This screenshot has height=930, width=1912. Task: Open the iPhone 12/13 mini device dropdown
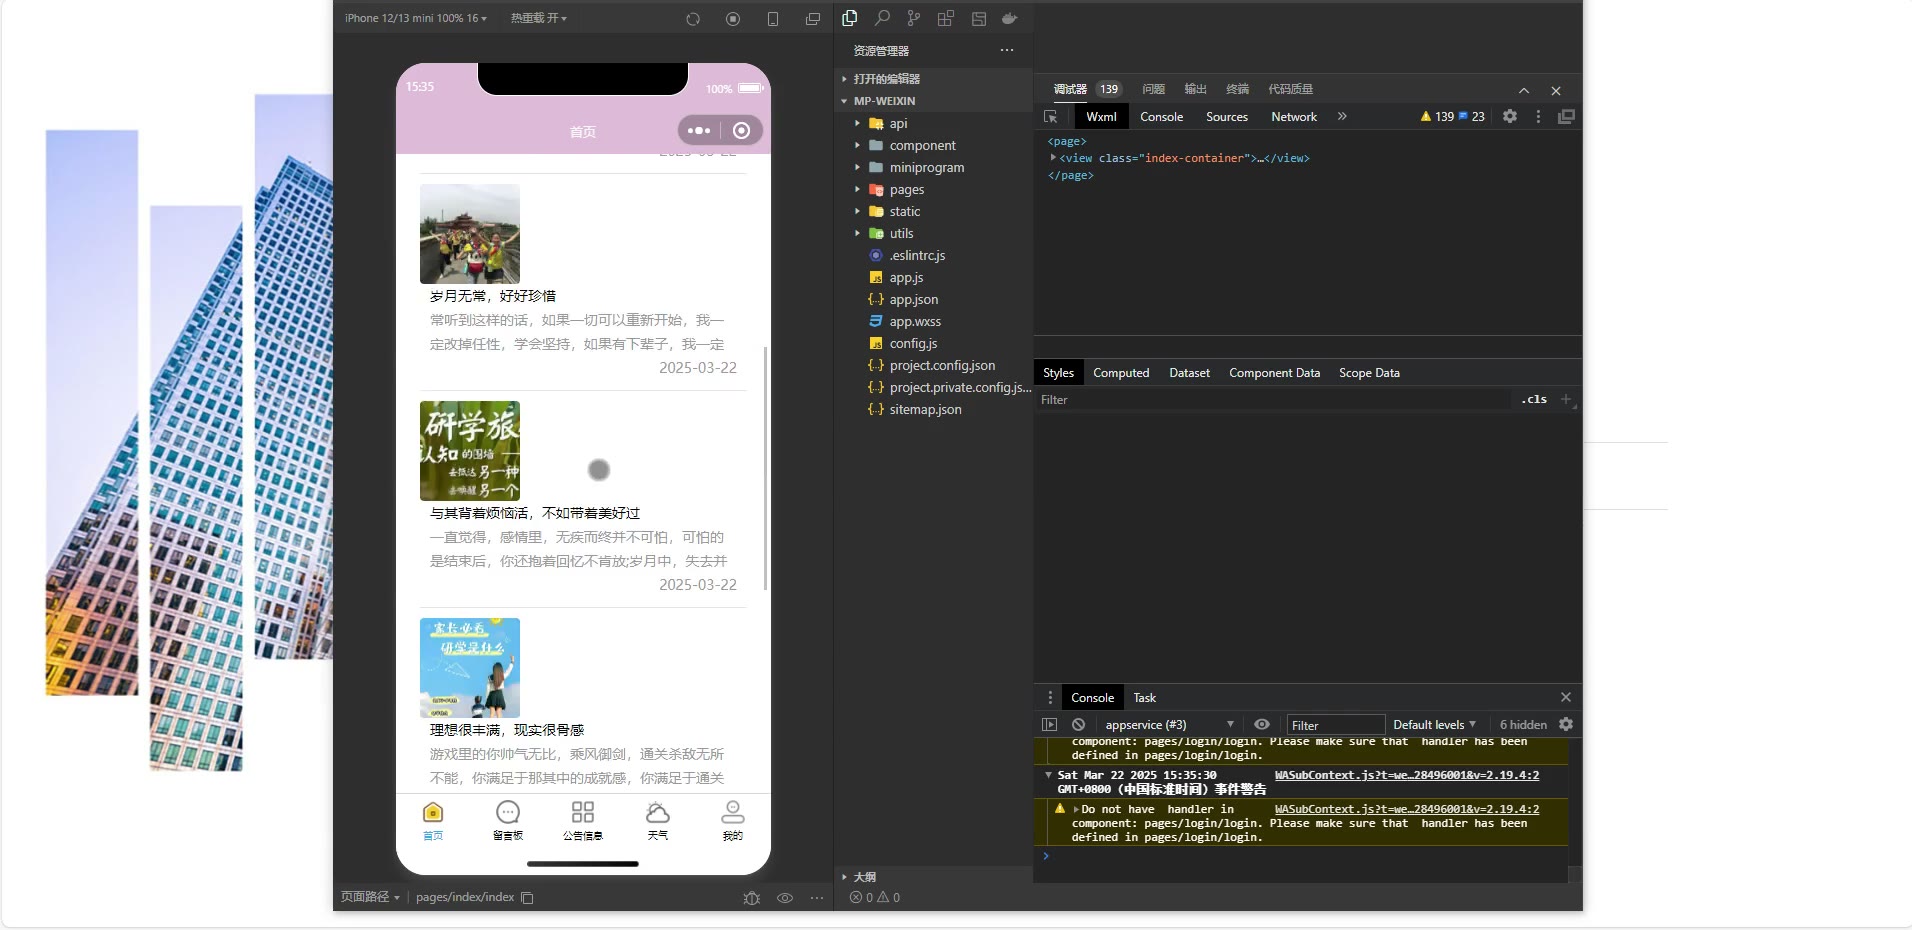(x=415, y=18)
